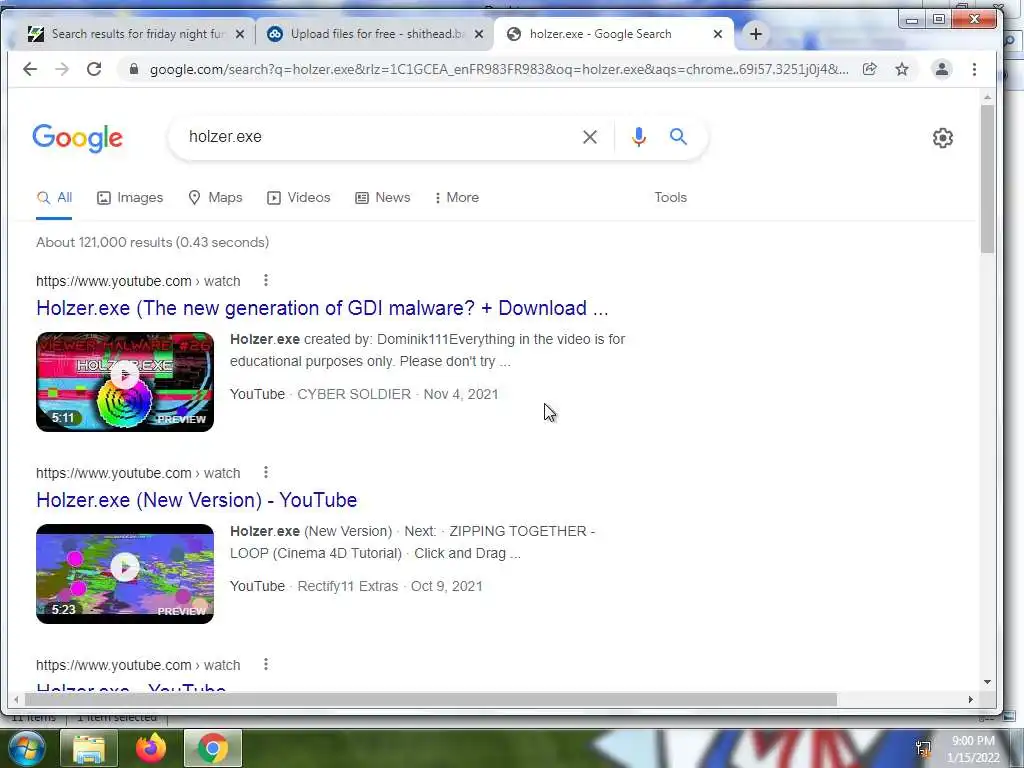
Task: Click first result's youtube.com watch URL
Action: [x=138, y=281]
